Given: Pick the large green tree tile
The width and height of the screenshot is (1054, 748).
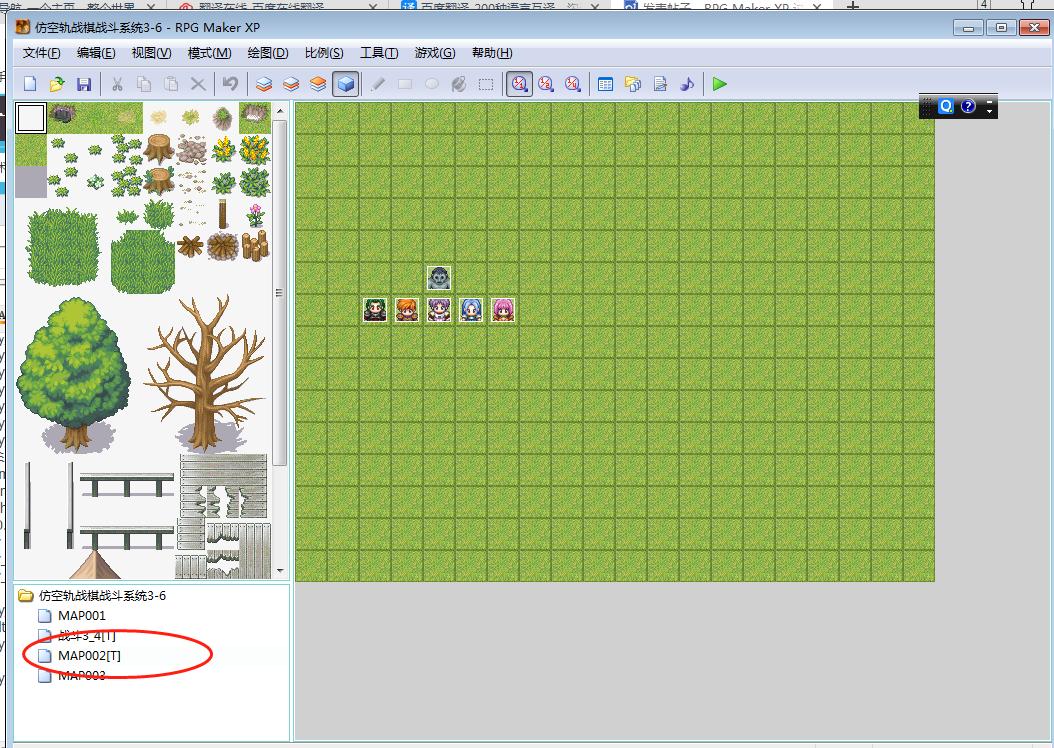Looking at the screenshot, I should click(x=74, y=374).
